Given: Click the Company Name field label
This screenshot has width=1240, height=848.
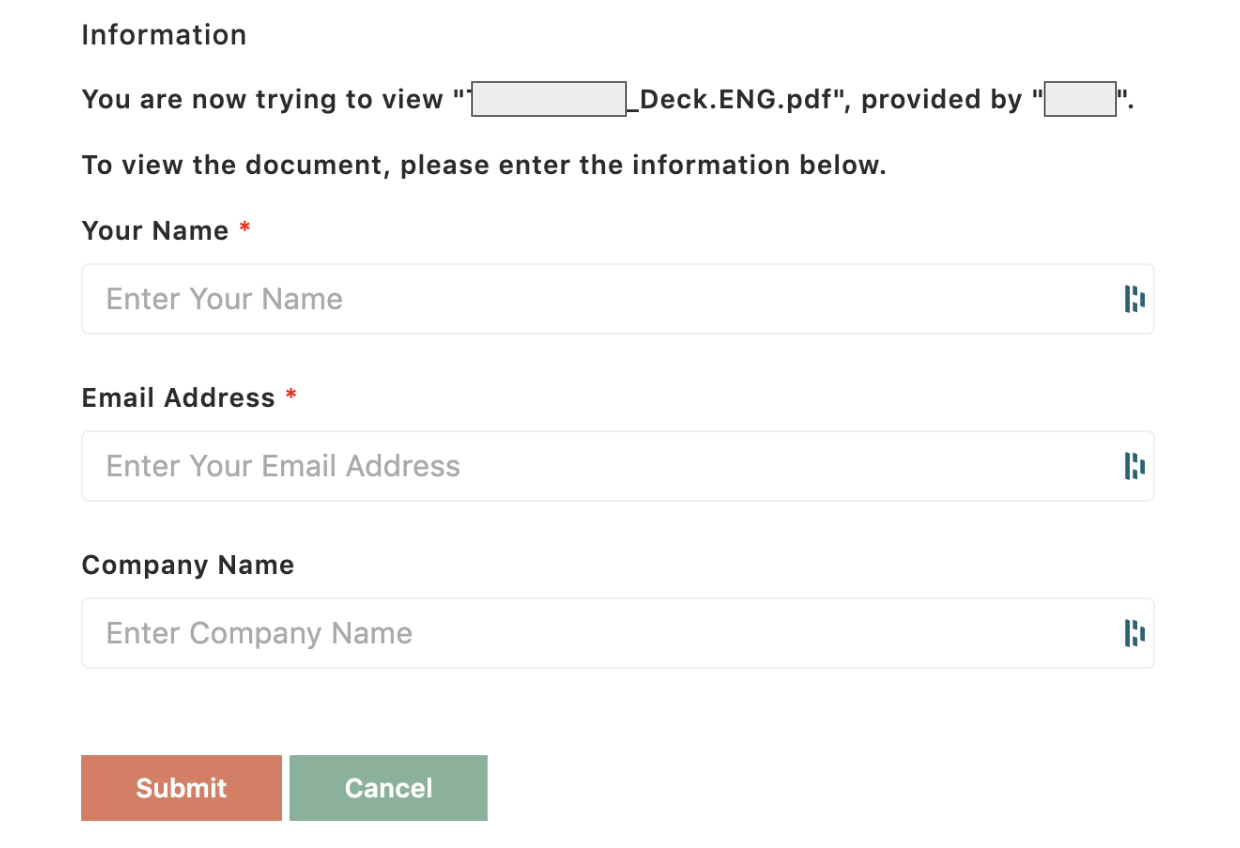Looking at the screenshot, I should tap(188, 565).
